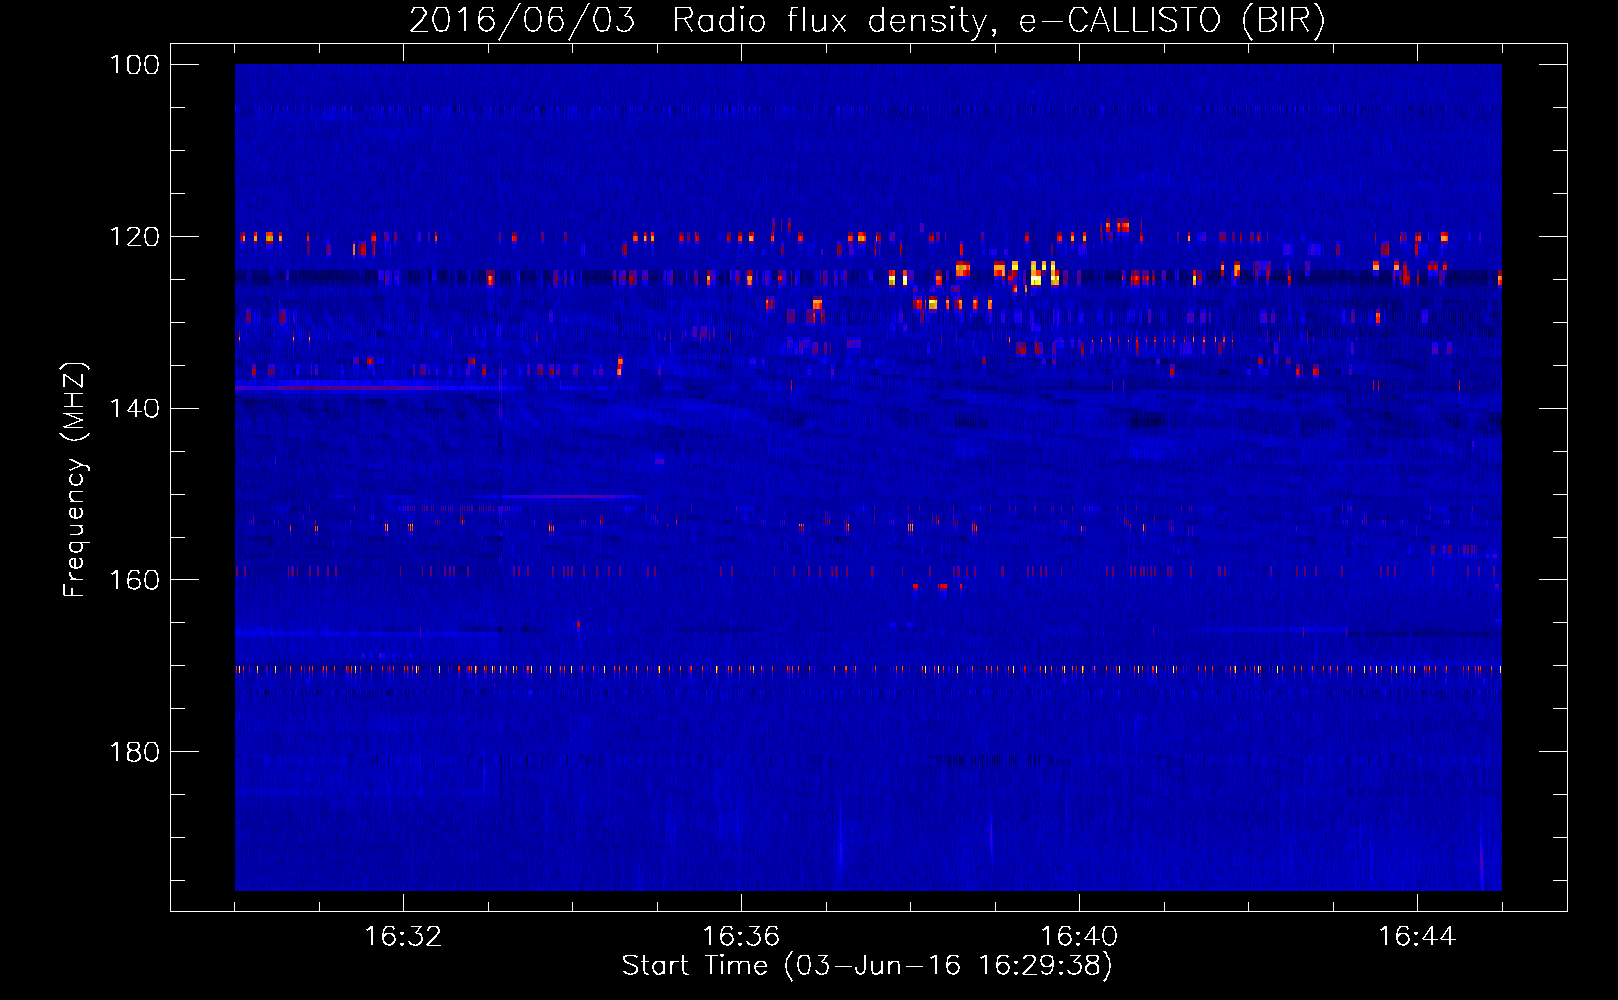Click the plot title mentioning e-CALLISTO (BIR)
The width and height of the screenshot is (1618, 1000).
pyautogui.click(x=867, y=20)
